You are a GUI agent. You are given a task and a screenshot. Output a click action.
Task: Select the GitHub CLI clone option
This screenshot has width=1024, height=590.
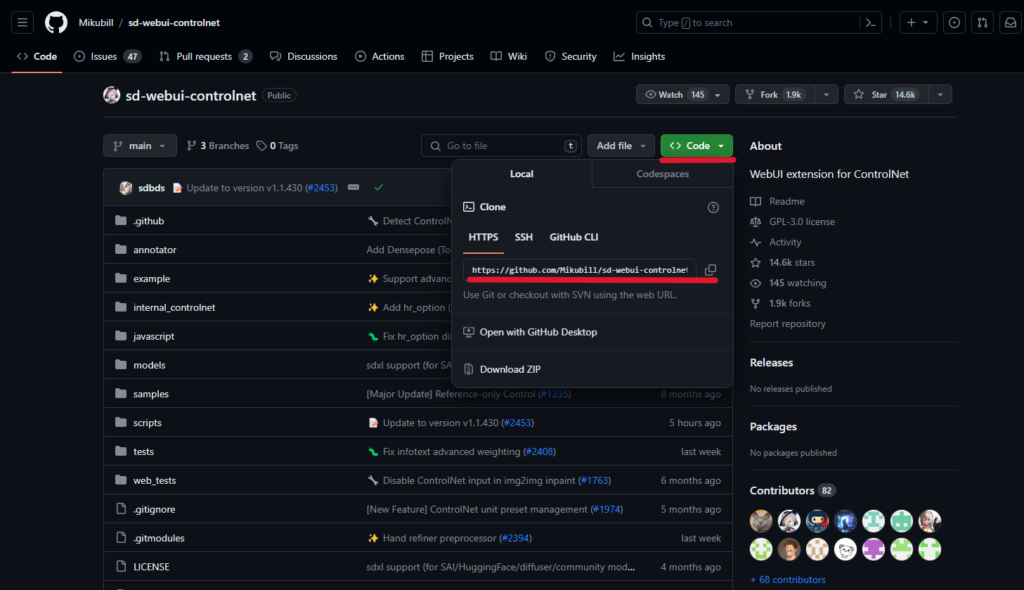pos(573,237)
